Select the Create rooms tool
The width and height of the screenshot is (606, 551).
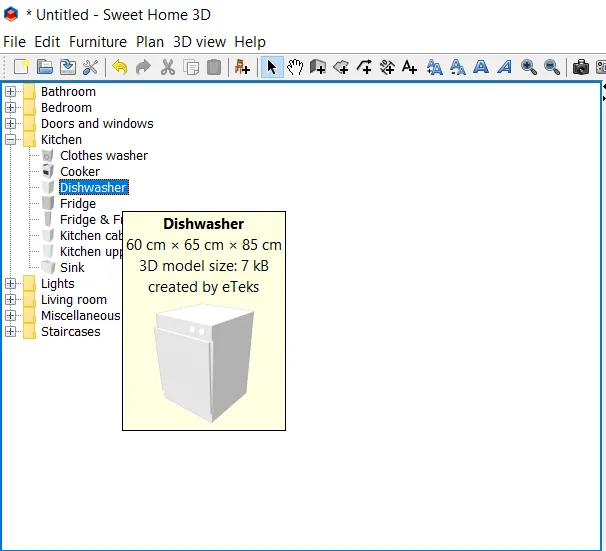[341, 67]
